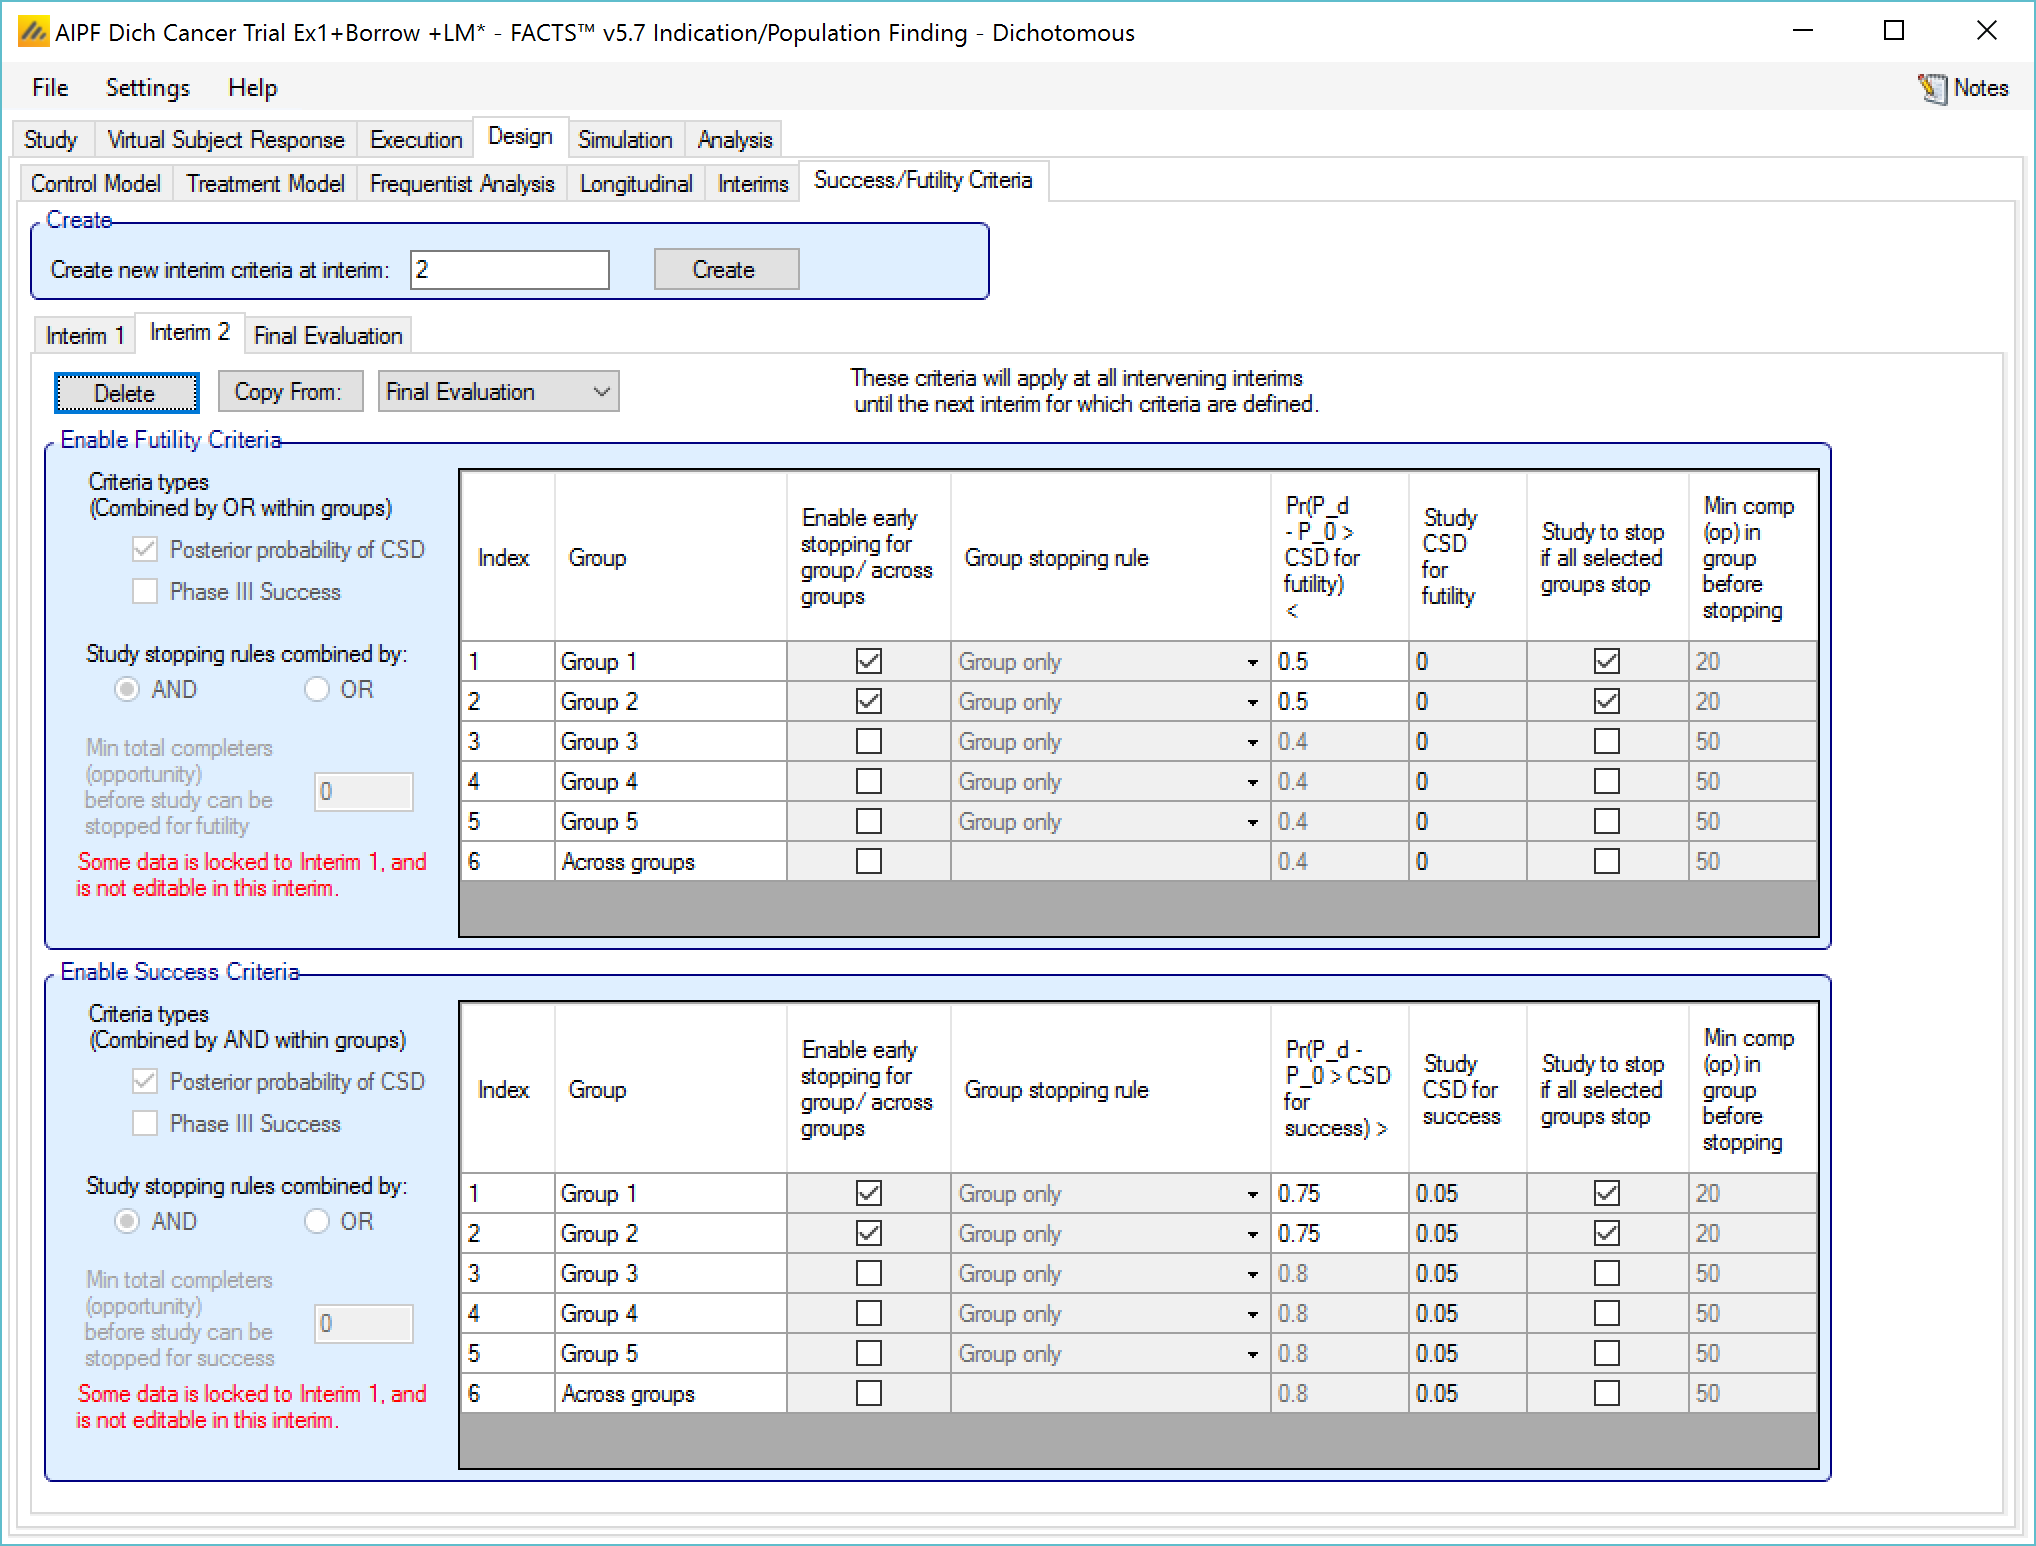Click the Create button
This screenshot has width=2036, height=1546.
pyautogui.click(x=725, y=270)
